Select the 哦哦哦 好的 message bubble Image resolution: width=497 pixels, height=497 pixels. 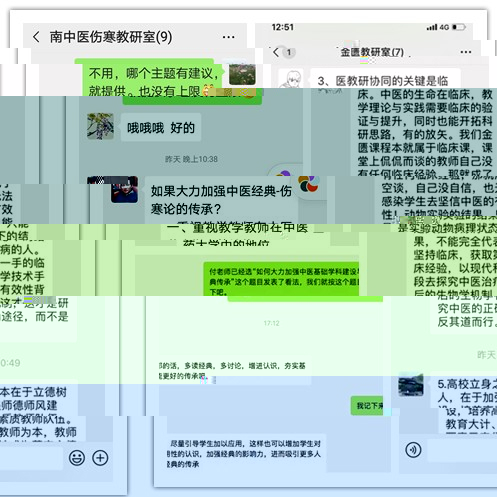[161, 128]
